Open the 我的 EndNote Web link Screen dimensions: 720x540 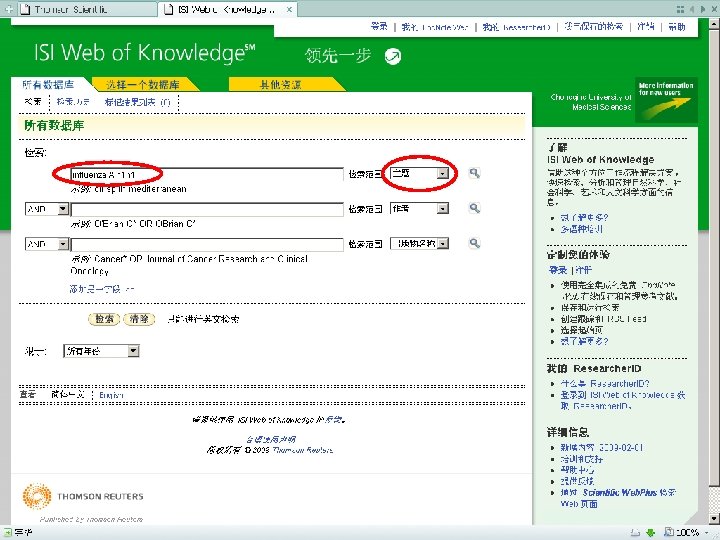[x=434, y=27]
